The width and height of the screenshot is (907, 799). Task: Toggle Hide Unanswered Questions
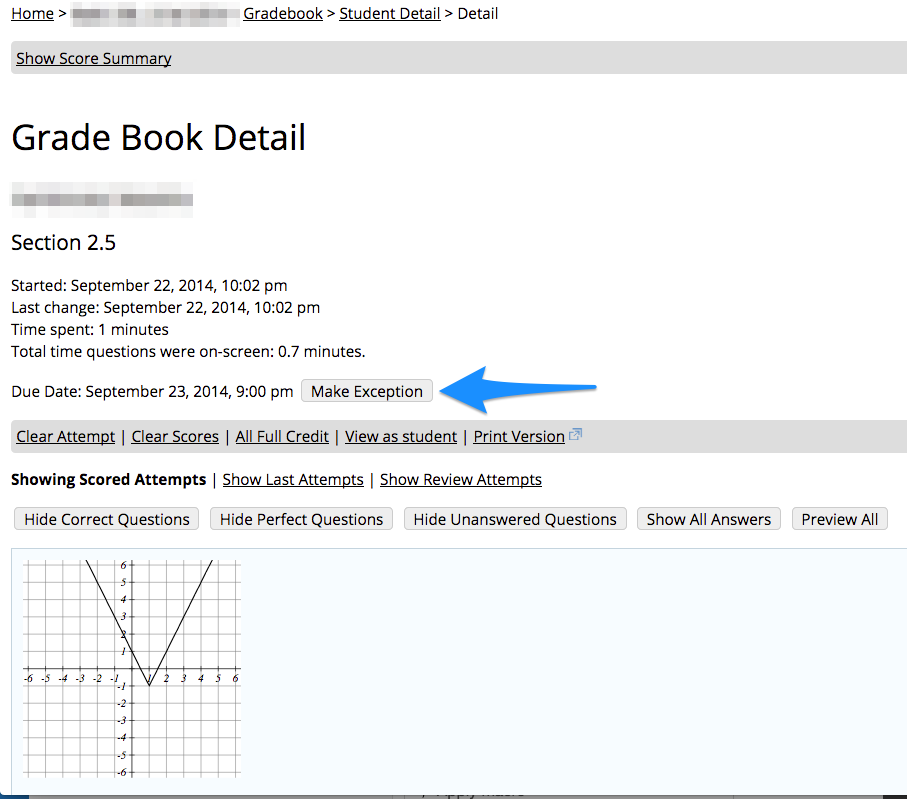point(515,519)
